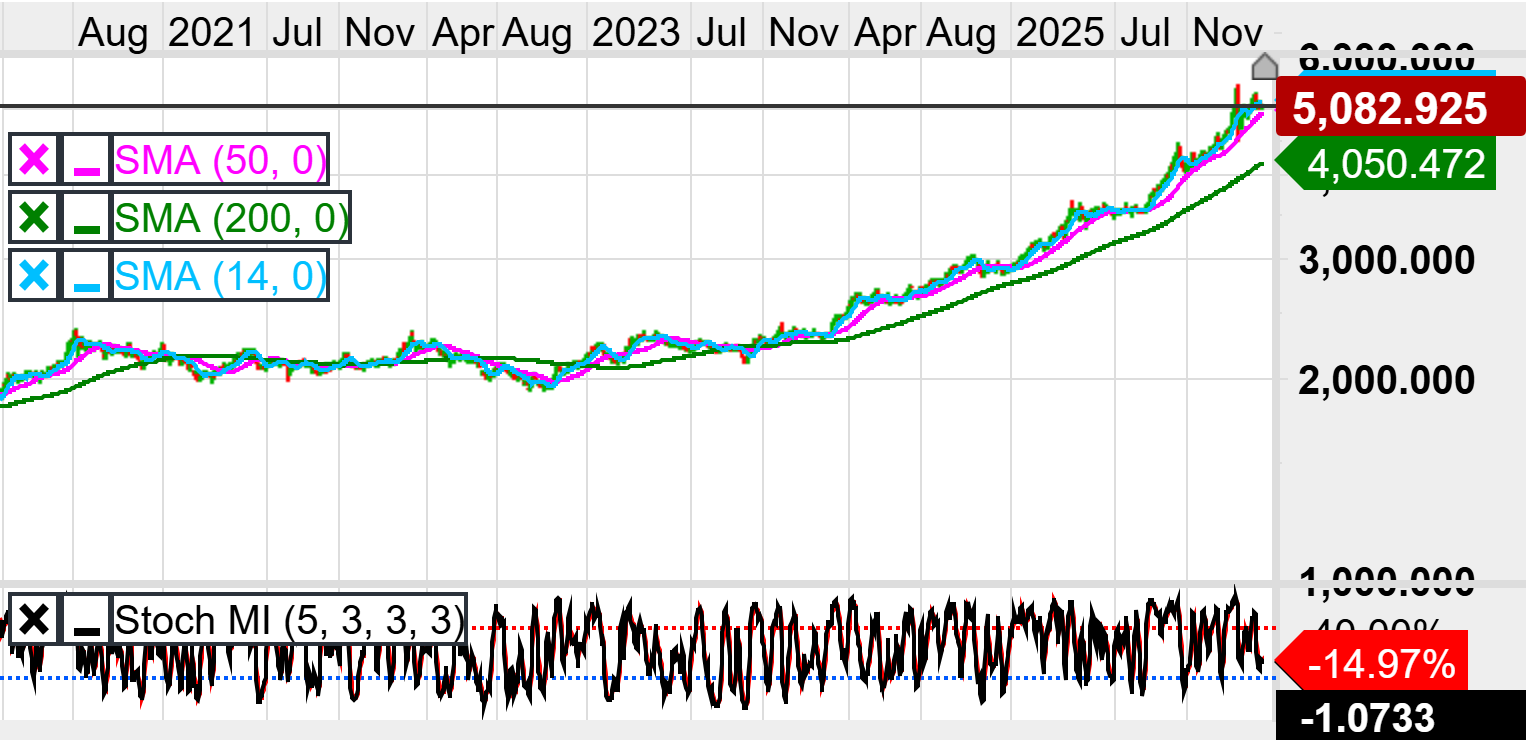Click the 2023 label on the time axis
Image resolution: width=1526 pixels, height=740 pixels.
click(635, 33)
